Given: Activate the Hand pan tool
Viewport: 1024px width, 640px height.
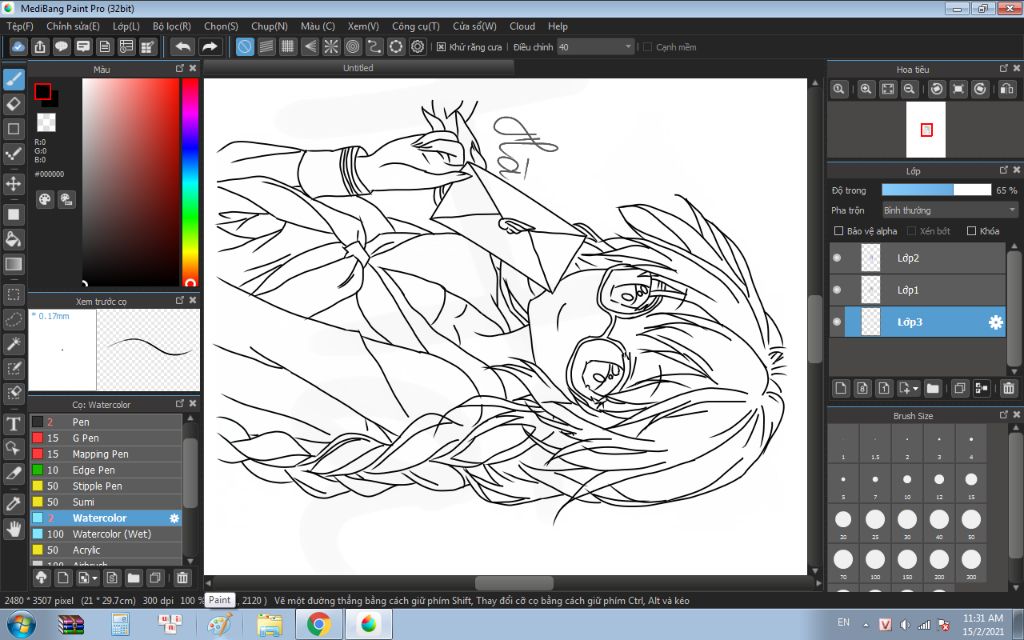Looking at the screenshot, I should [14, 528].
